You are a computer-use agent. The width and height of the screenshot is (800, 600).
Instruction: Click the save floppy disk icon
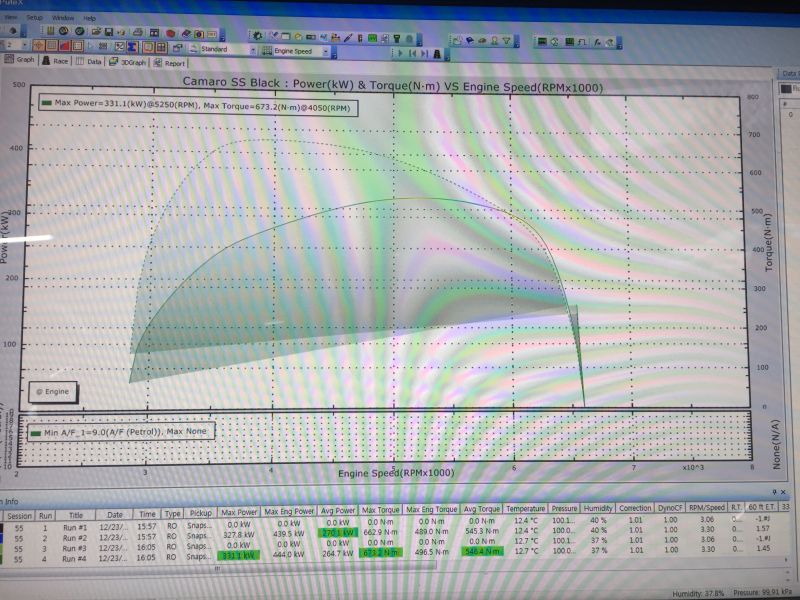coord(109,32)
